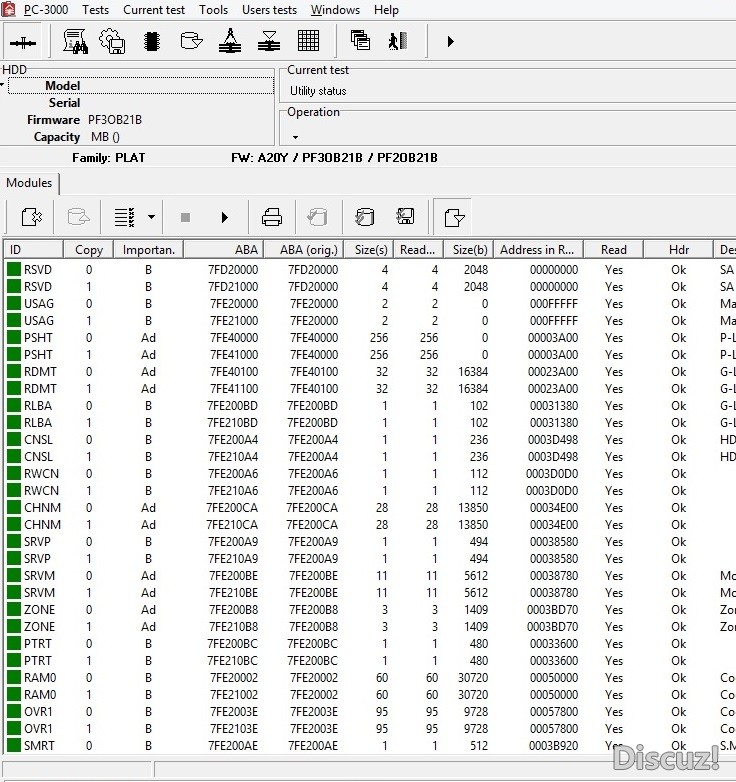This screenshot has height=782, width=736.
Task: Click the chip icon in the top toolbar
Action: (x=152, y=41)
